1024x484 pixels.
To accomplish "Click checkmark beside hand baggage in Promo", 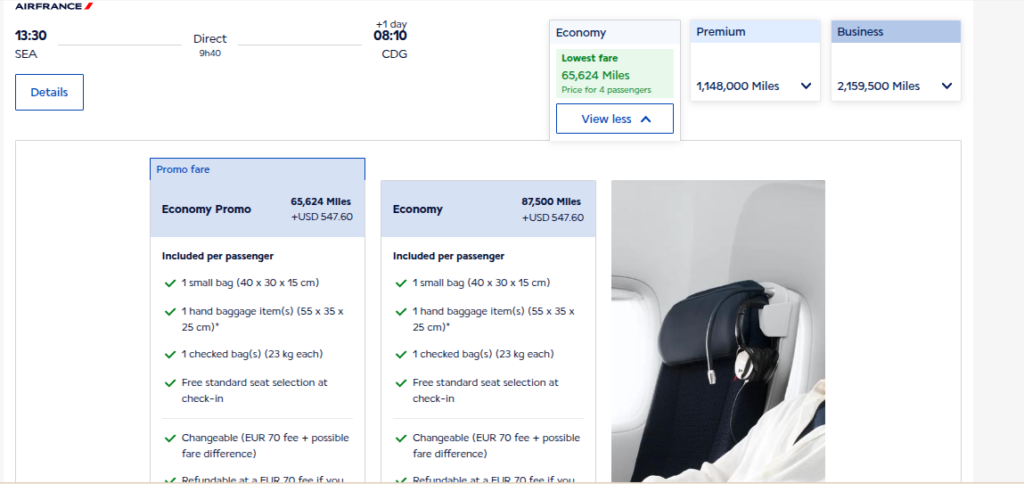I will click(171, 312).
